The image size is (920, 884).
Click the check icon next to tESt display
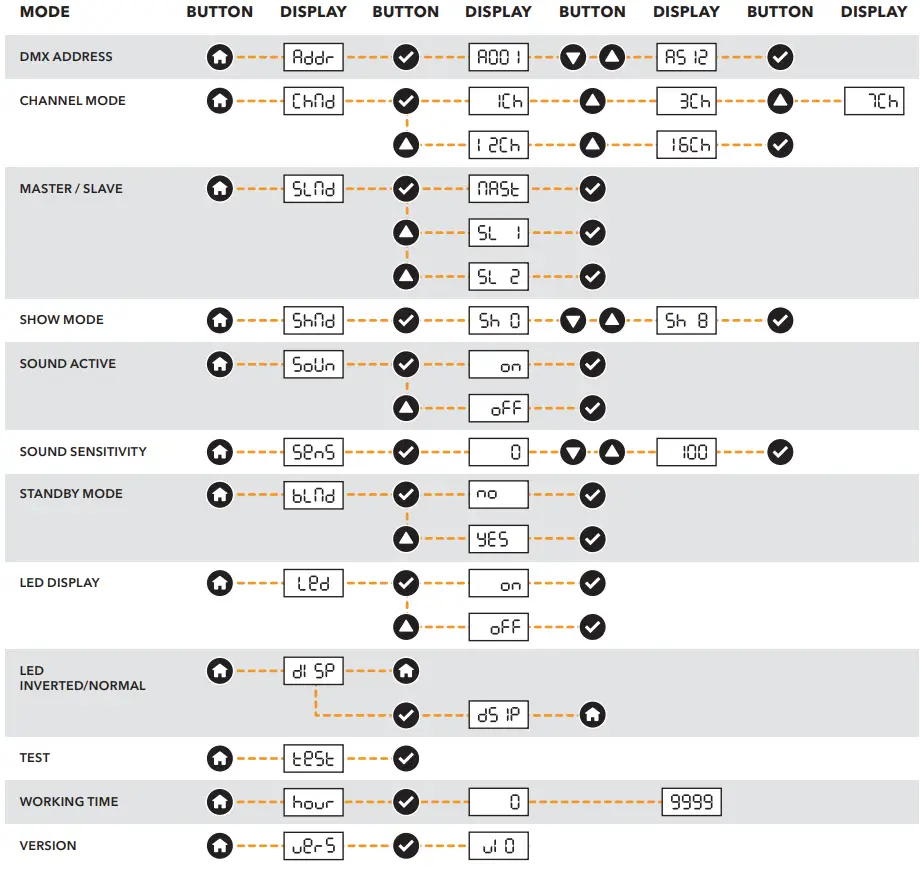pos(406,758)
